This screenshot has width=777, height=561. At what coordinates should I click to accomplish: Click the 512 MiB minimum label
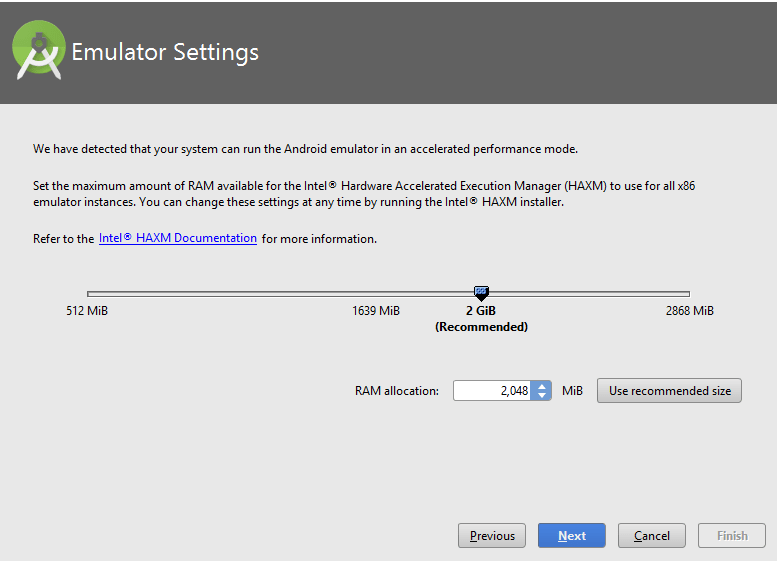(x=87, y=311)
